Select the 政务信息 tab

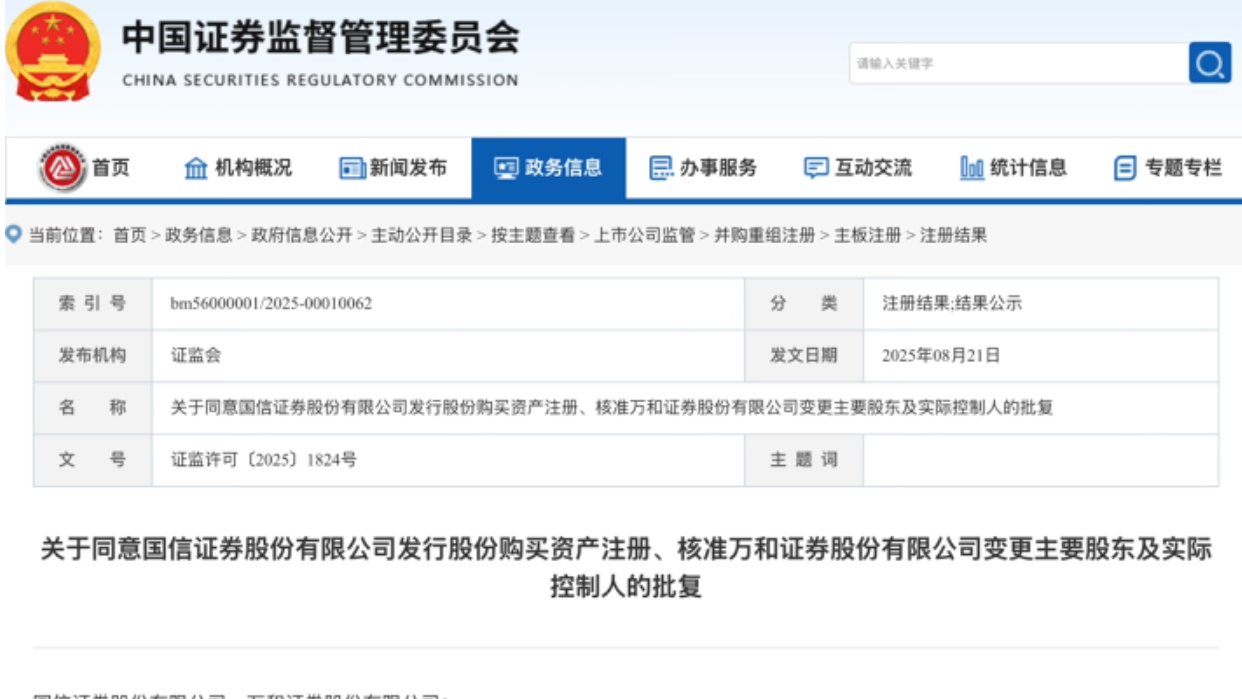549,169
